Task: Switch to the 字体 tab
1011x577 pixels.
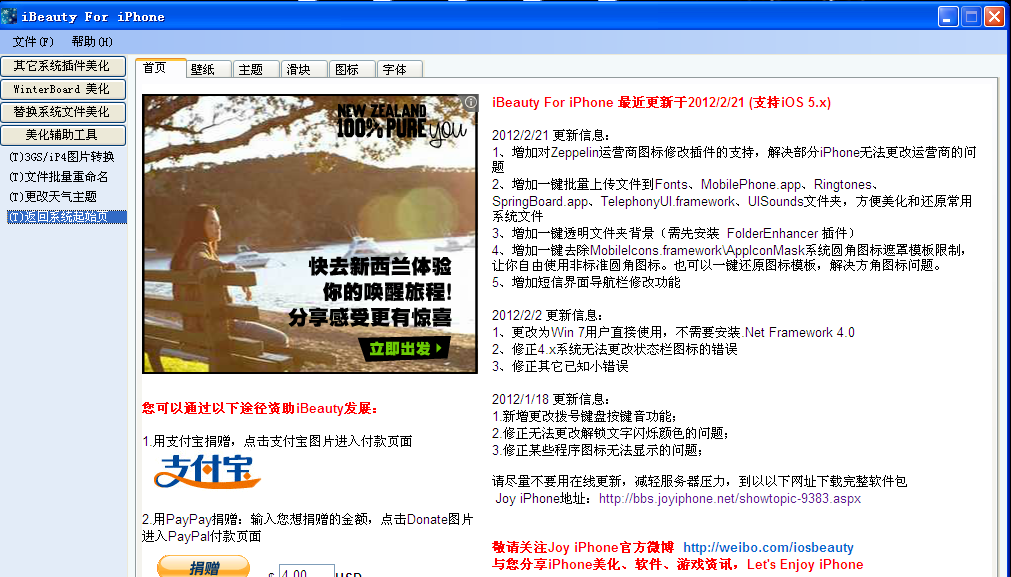Action: [400, 70]
